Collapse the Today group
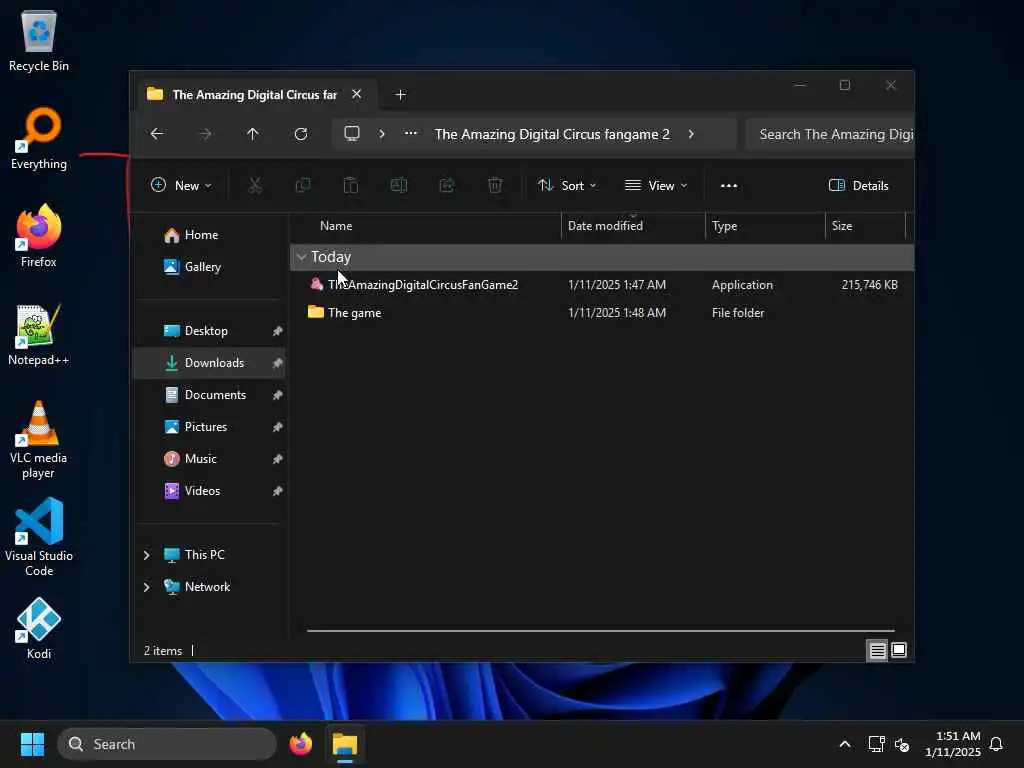 [x=301, y=257]
